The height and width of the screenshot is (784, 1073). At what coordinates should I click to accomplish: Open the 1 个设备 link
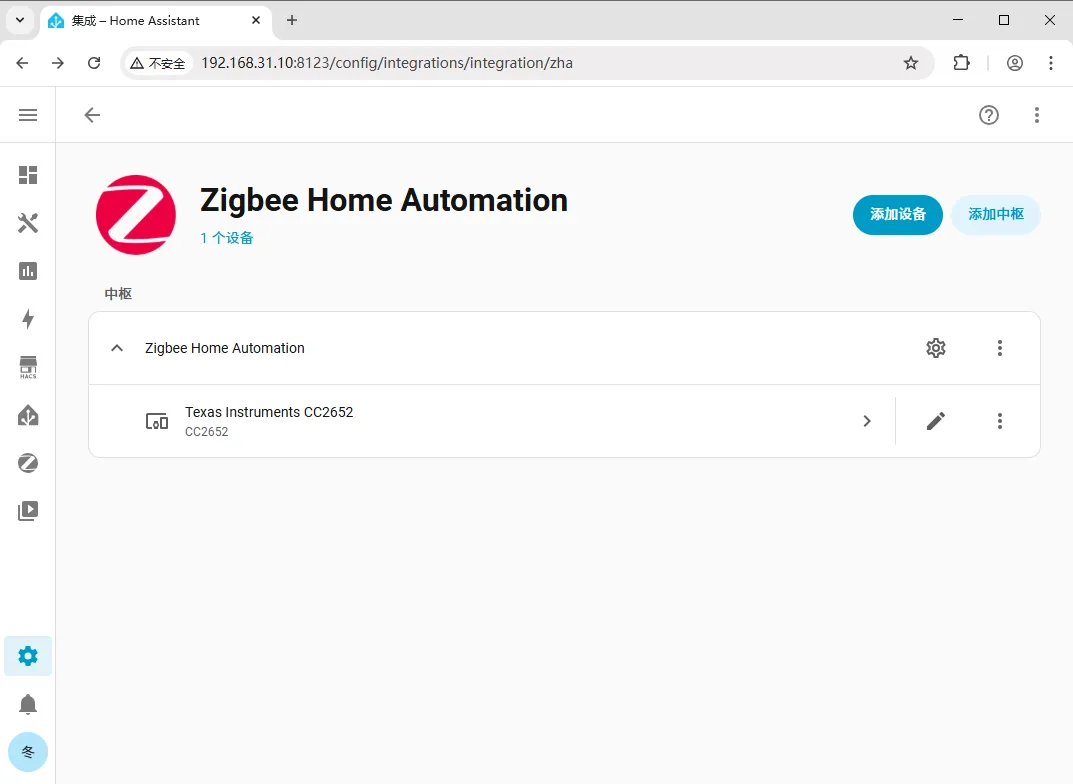click(x=227, y=238)
